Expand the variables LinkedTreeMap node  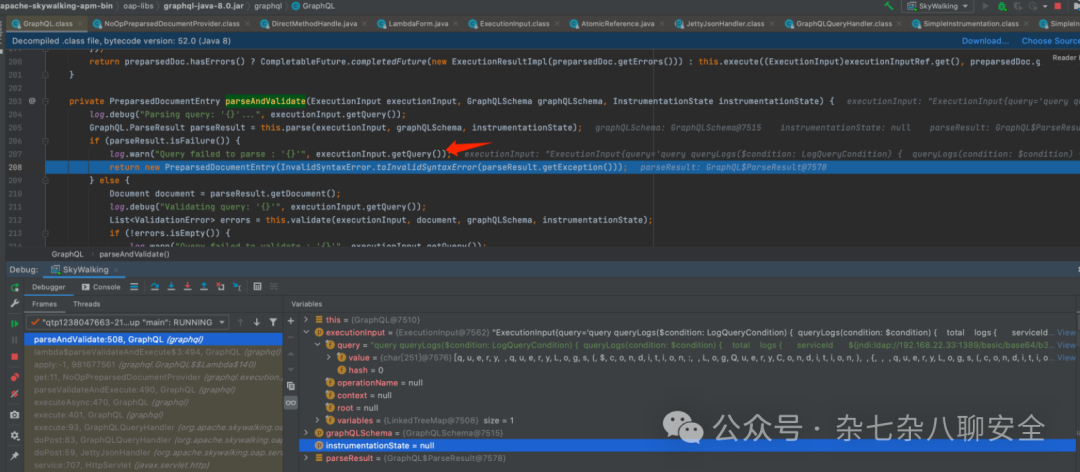coord(317,420)
